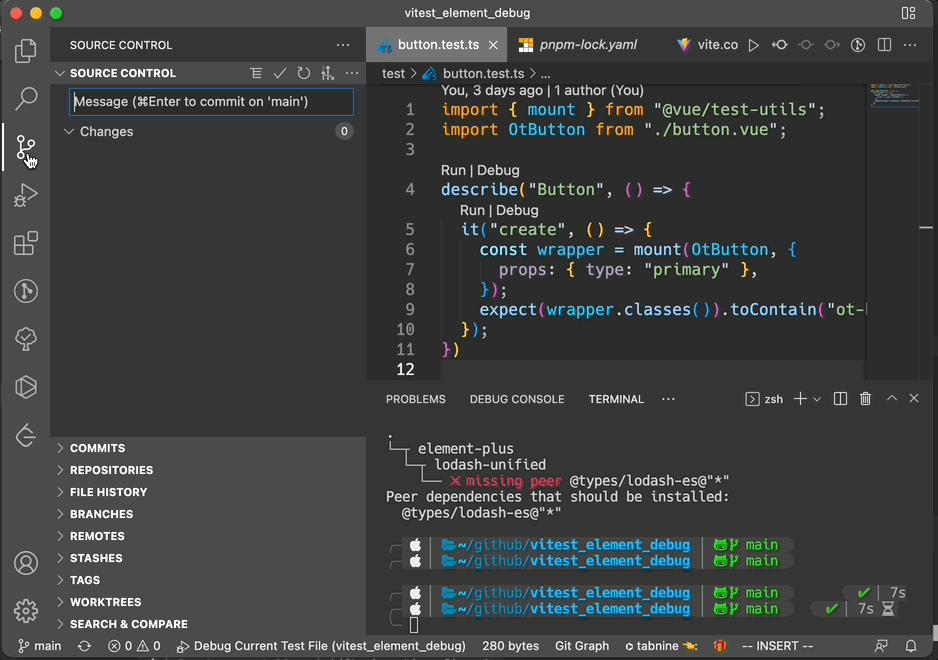Switch to the PROBLEMS panel tab
This screenshot has height=660, width=938.
[415, 399]
